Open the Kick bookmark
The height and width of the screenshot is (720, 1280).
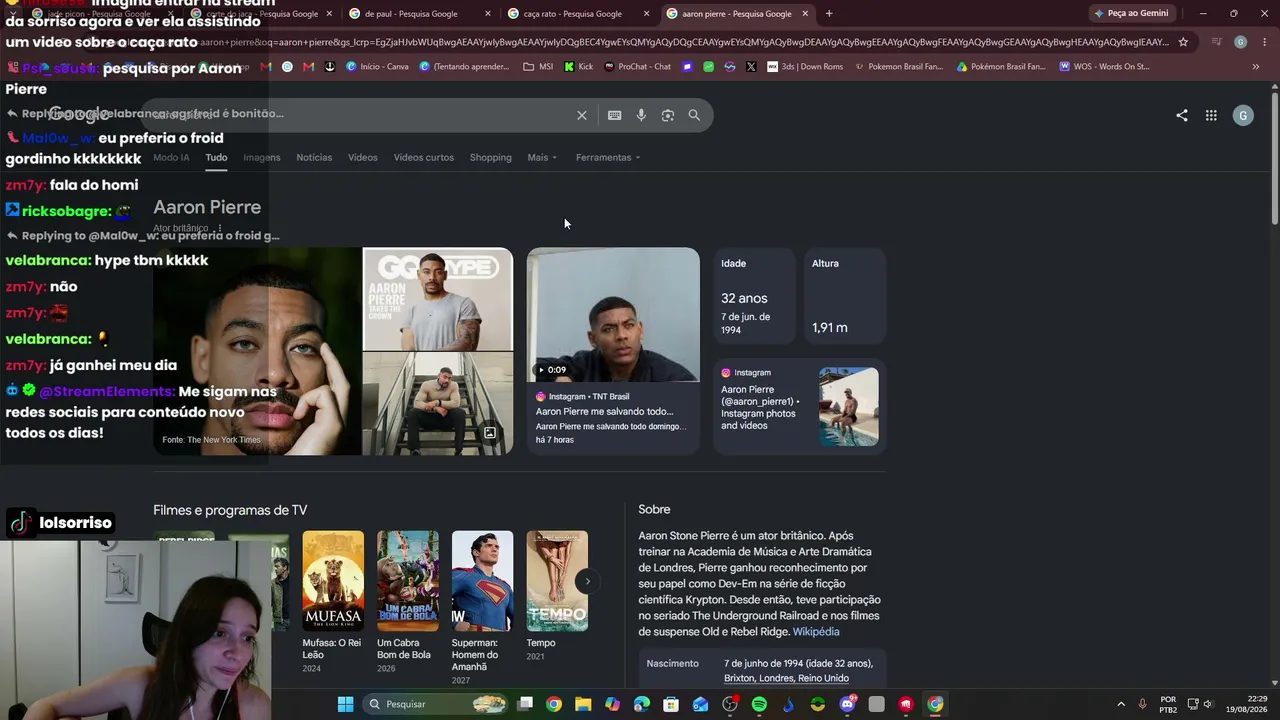[x=578, y=67]
